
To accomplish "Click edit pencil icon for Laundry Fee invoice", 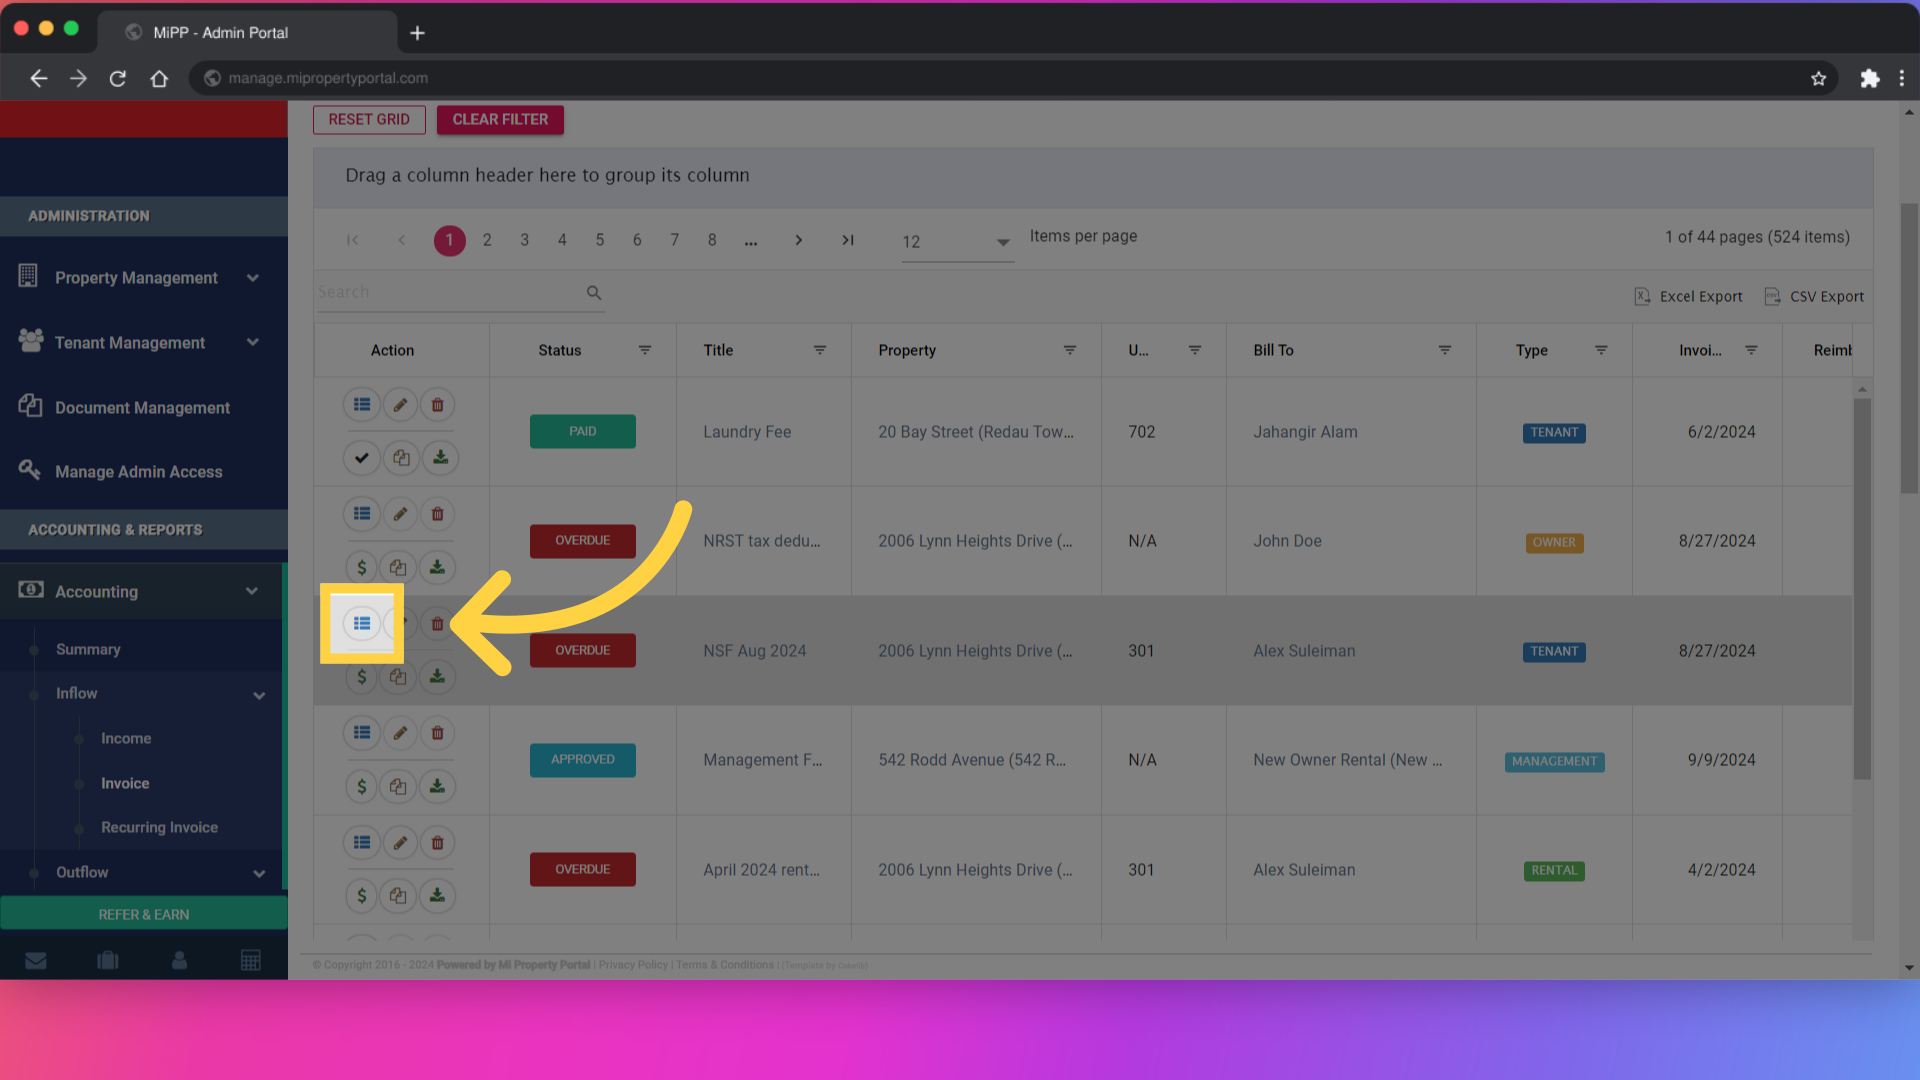I will (x=400, y=405).
